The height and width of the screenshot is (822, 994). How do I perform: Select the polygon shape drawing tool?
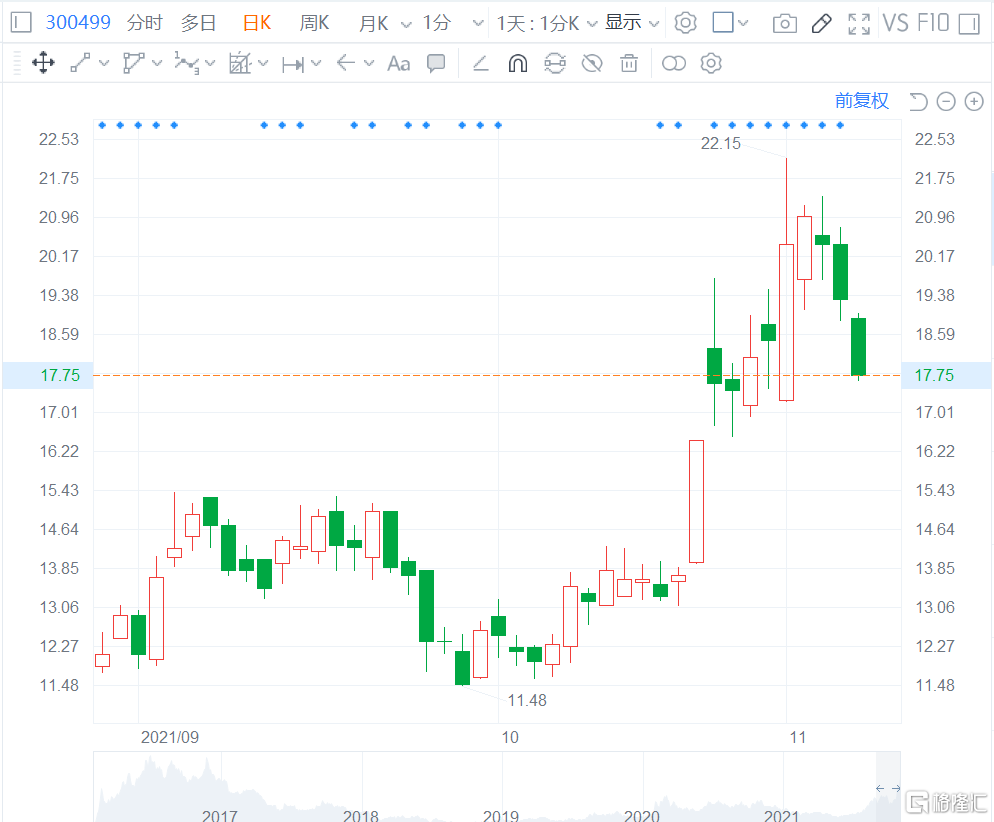pos(133,63)
